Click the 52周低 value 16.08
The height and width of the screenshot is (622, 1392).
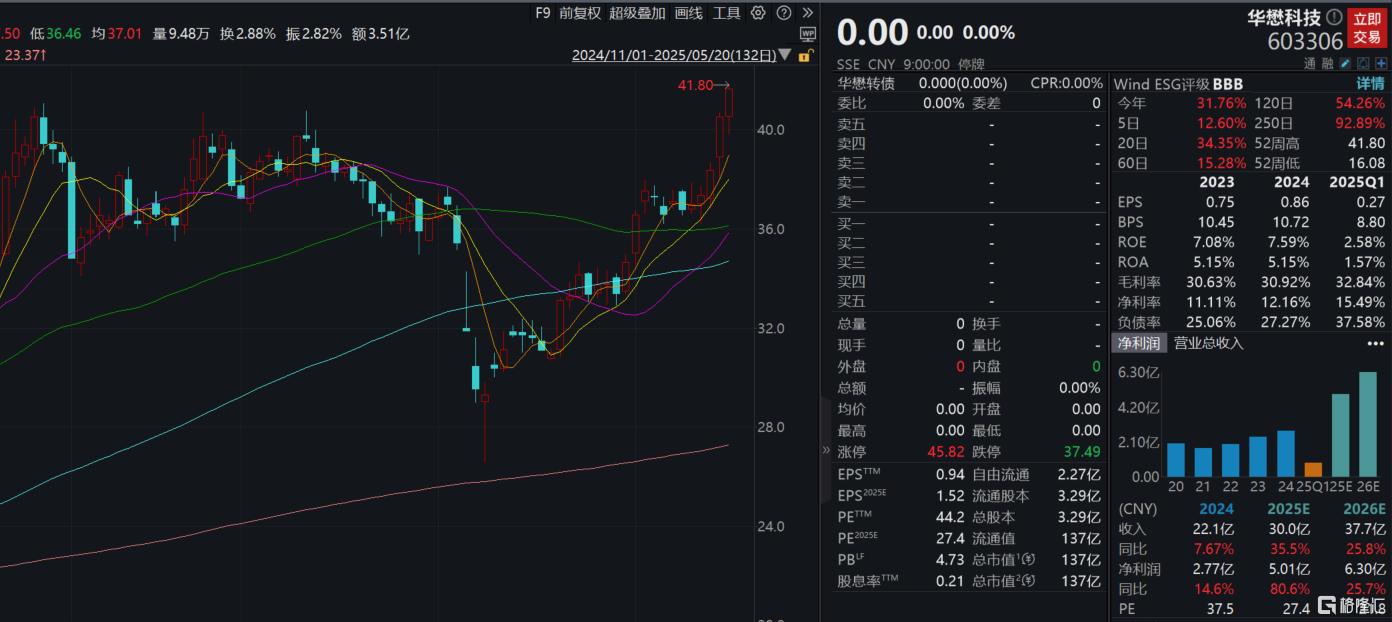pyautogui.click(x=1366, y=163)
